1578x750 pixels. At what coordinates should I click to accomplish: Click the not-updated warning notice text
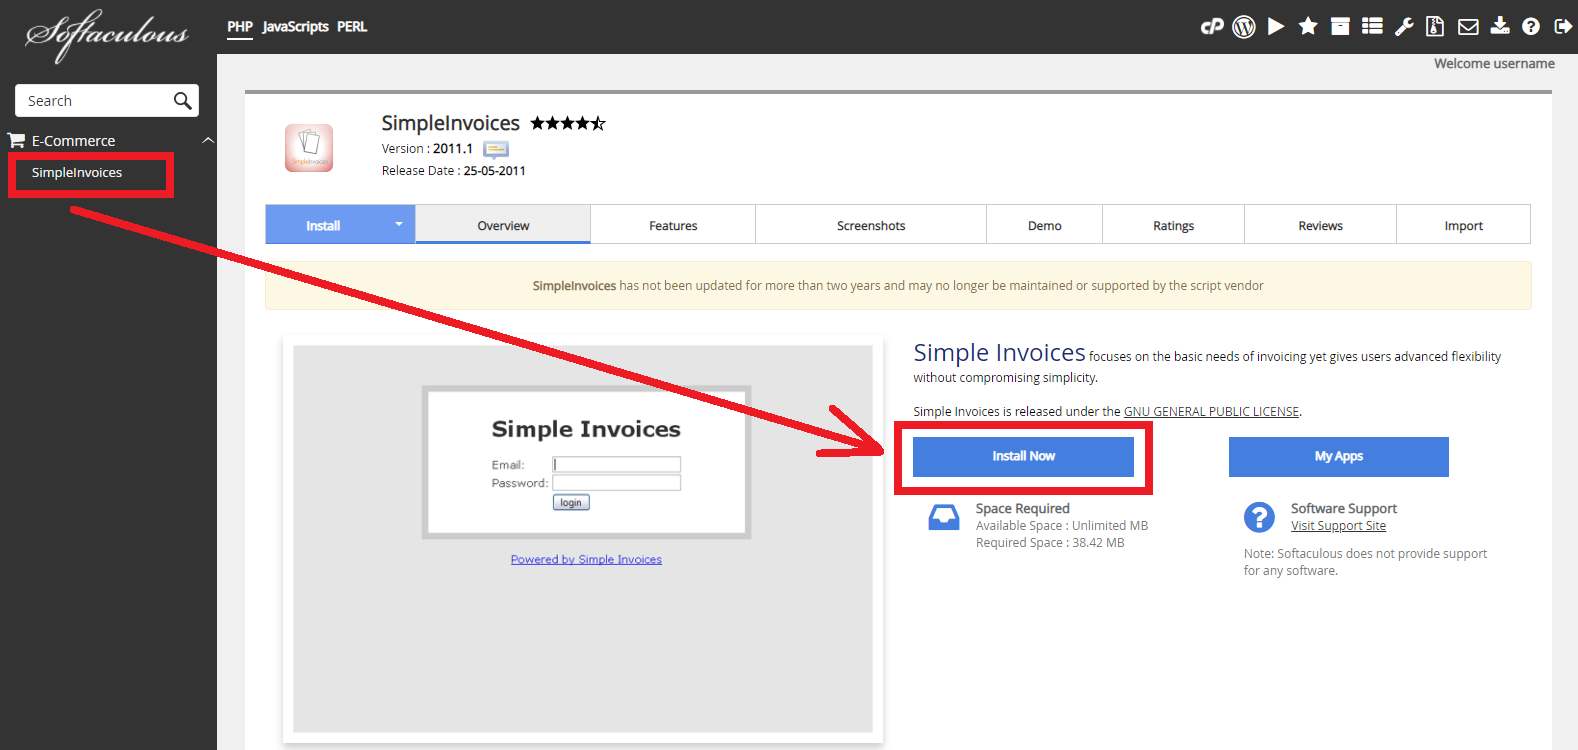click(x=898, y=286)
